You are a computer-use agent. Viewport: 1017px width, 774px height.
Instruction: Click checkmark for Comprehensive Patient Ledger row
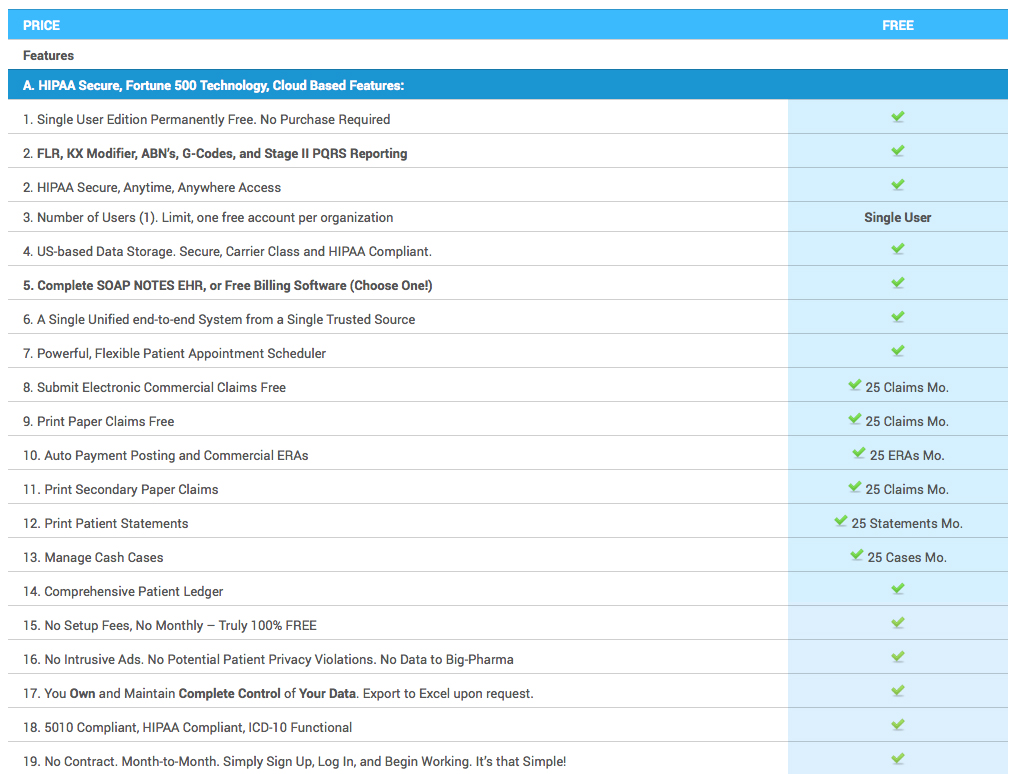[898, 588]
